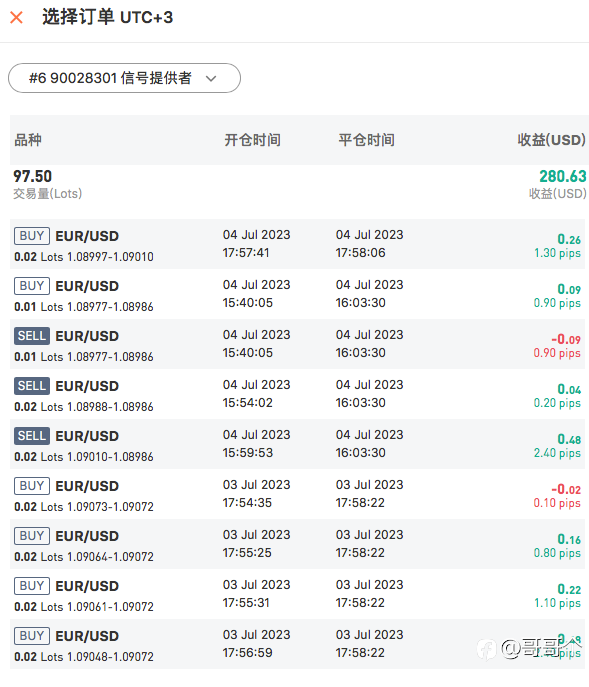Click the 280.63 total profit value
Viewport: 589px width, 687px height.
(563, 176)
